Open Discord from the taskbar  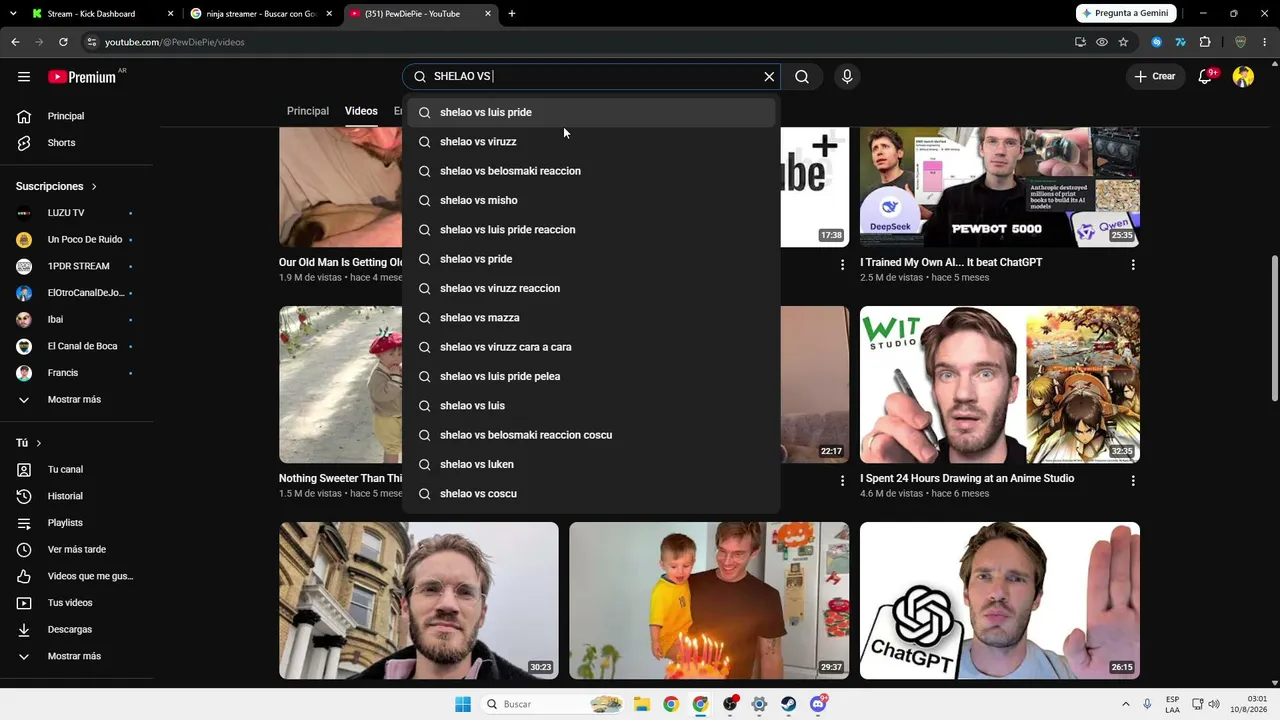pyautogui.click(x=818, y=704)
